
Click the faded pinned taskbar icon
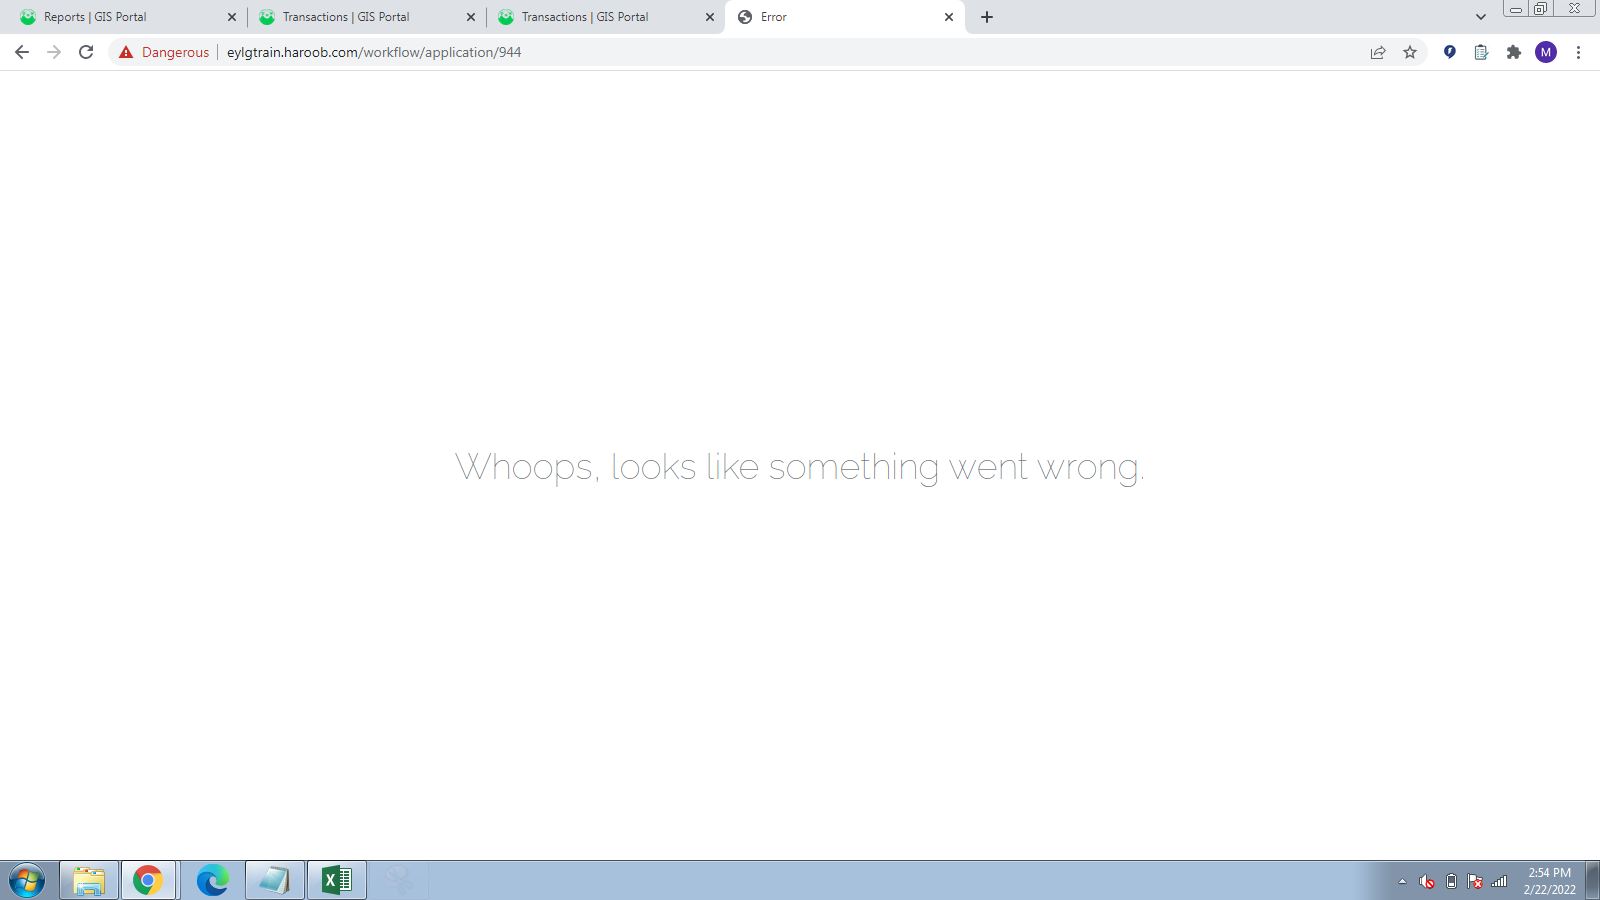(x=399, y=881)
